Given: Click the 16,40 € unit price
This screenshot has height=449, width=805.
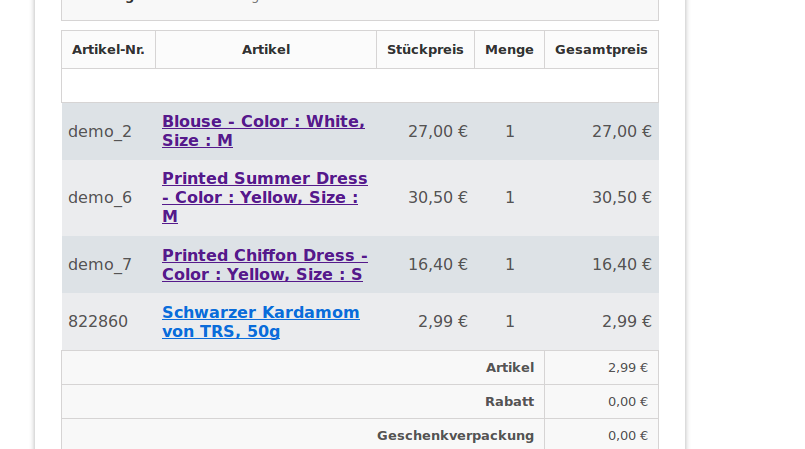Looking at the screenshot, I should (437, 264).
